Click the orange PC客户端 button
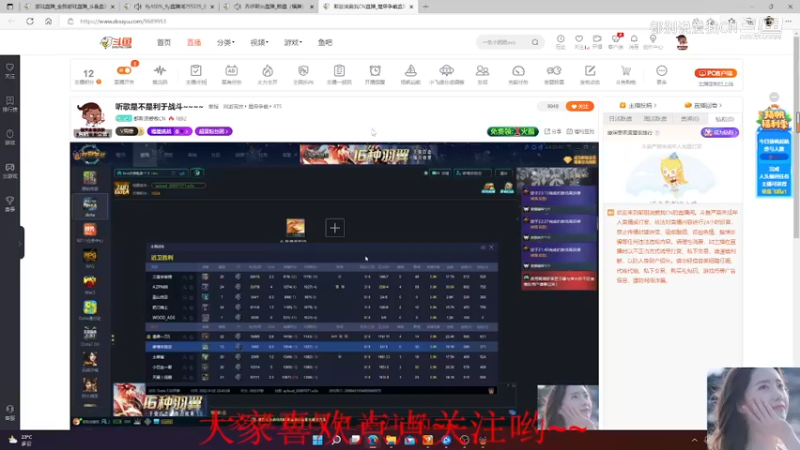 pos(715,73)
